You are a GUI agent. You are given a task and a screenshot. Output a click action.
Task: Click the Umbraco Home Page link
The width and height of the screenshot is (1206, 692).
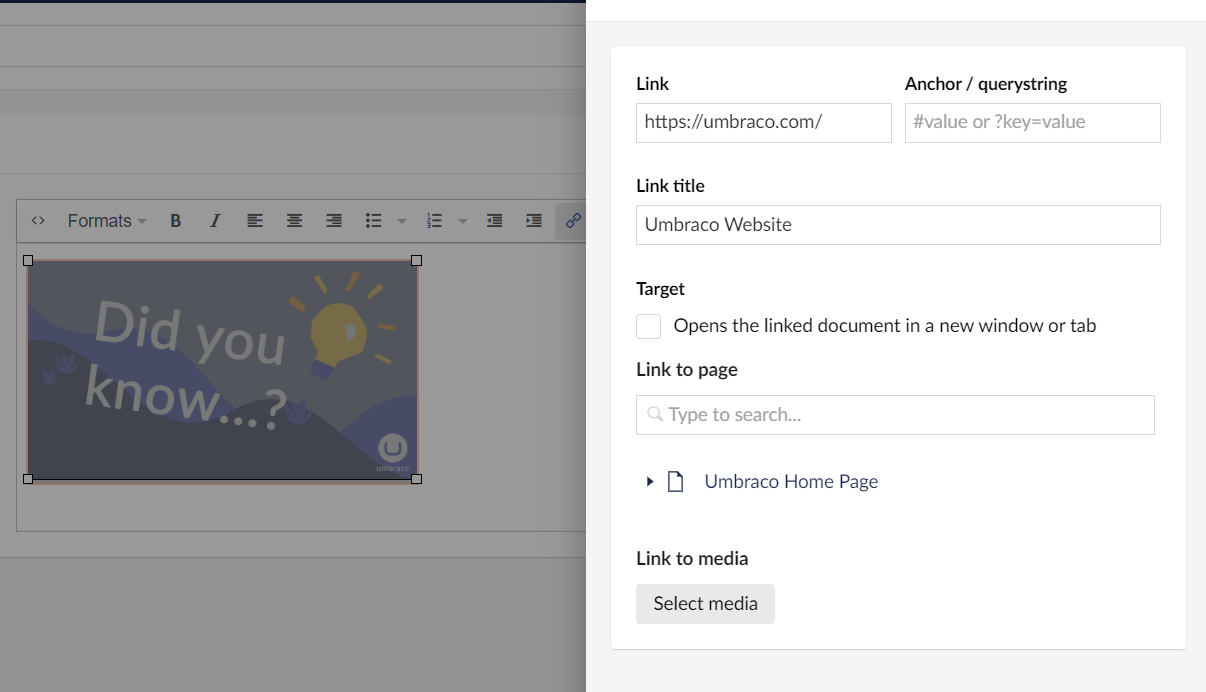(791, 481)
